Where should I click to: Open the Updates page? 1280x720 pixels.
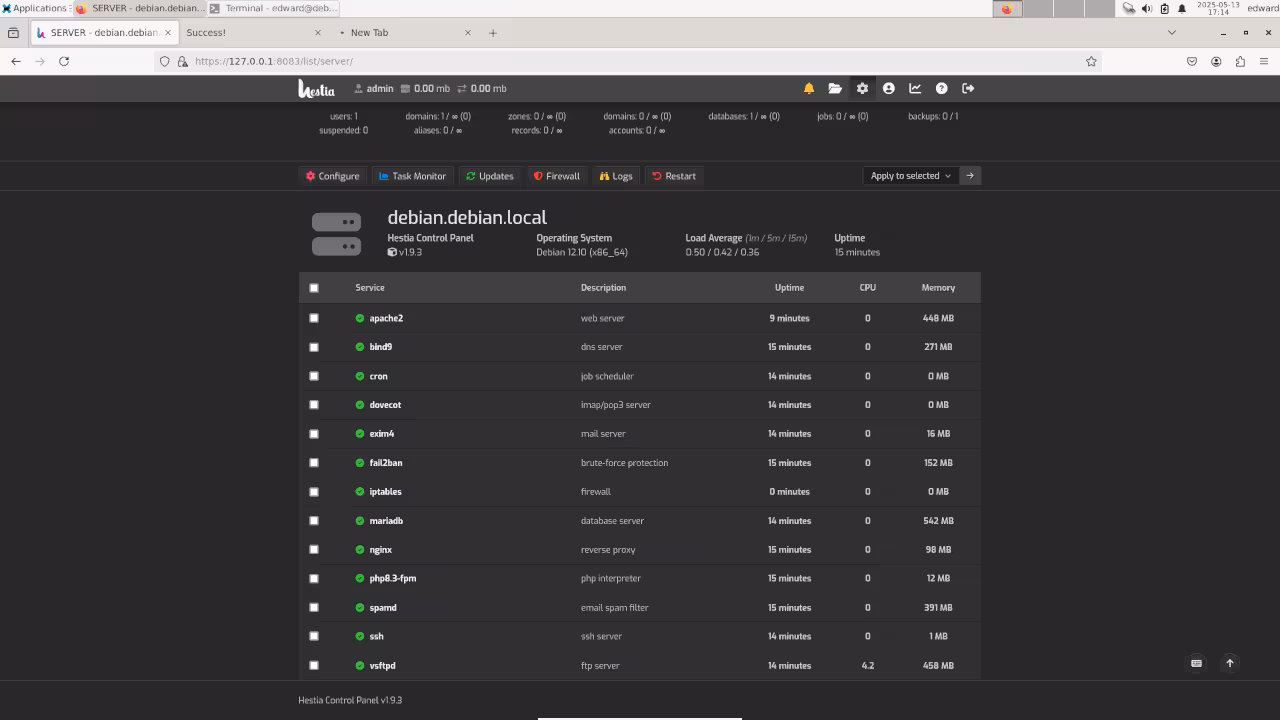490,176
